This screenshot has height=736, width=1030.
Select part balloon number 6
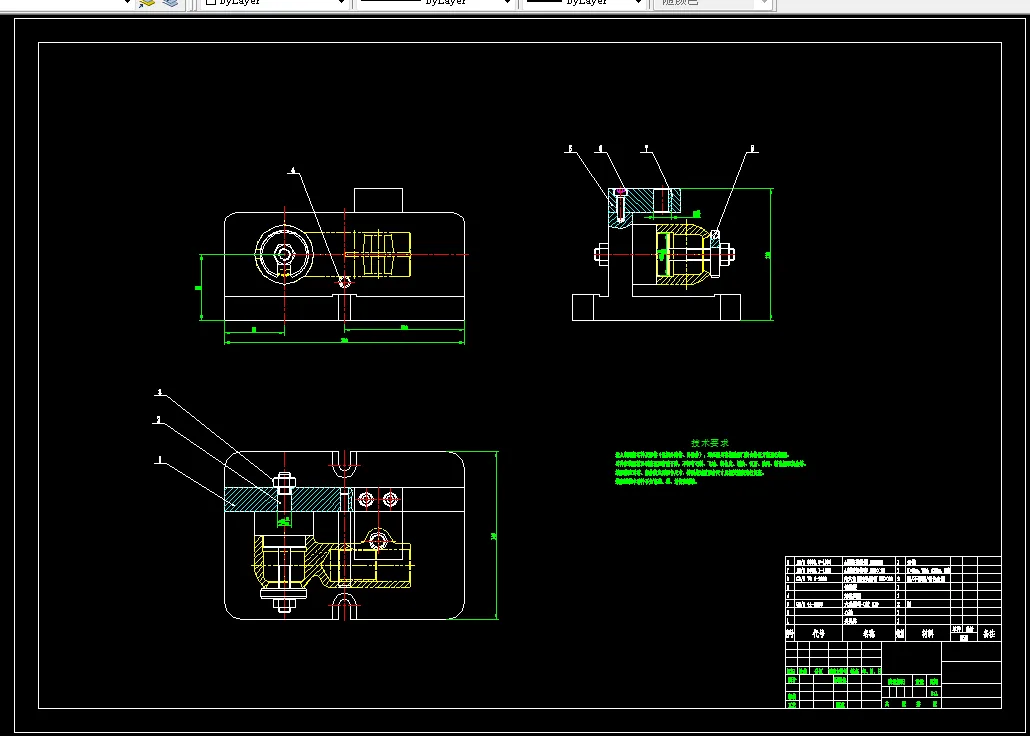pos(600,149)
